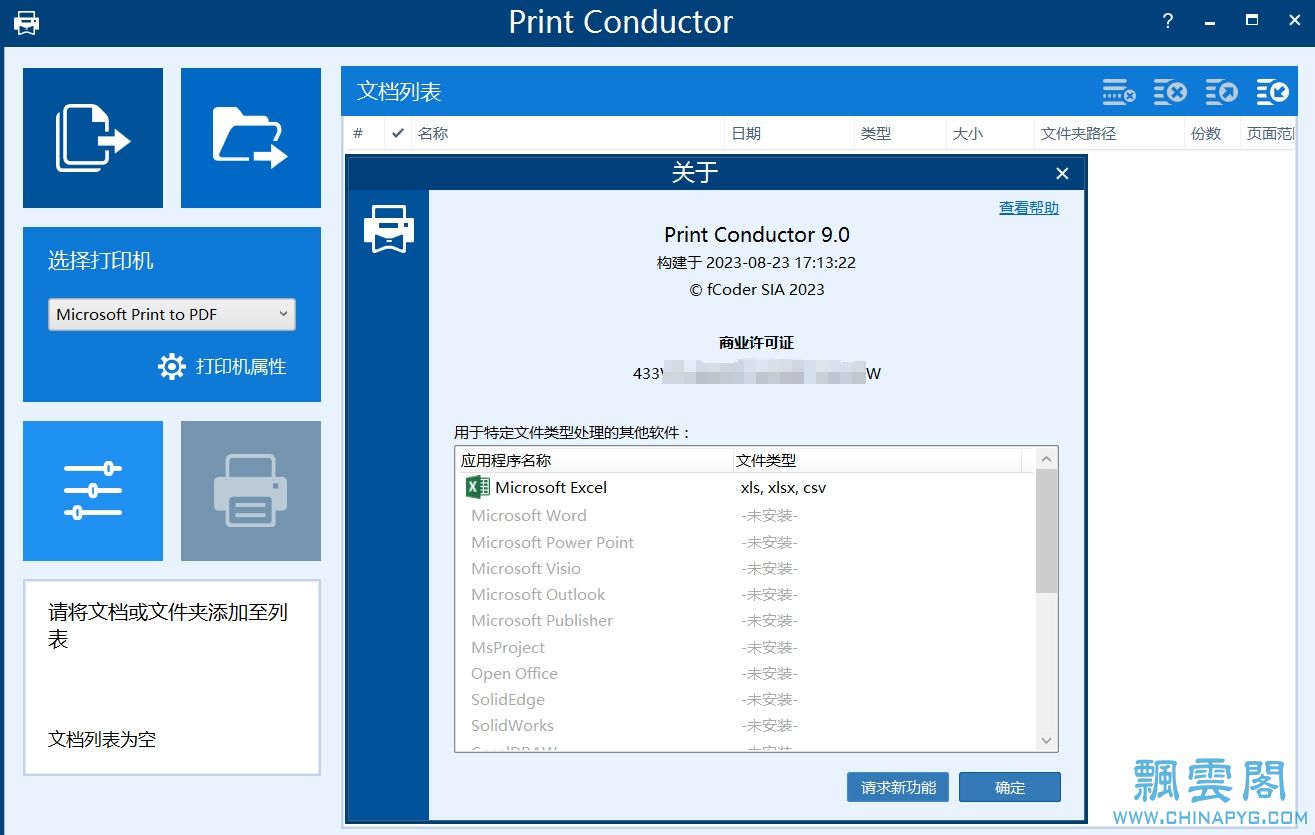1315x835 pixels.
Task: Select the Microsoft Outlook row
Action: 745,594
